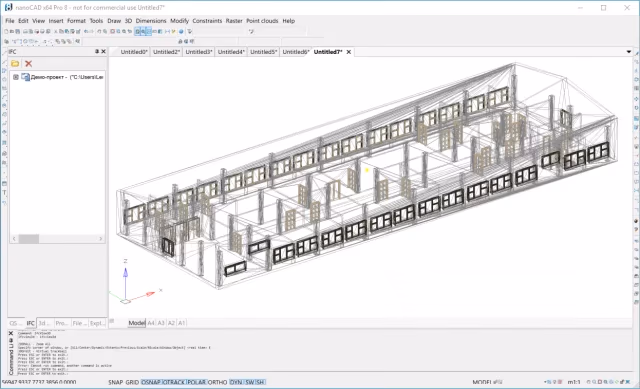
Task: Open the Dimensions menu
Action: (x=151, y=21)
